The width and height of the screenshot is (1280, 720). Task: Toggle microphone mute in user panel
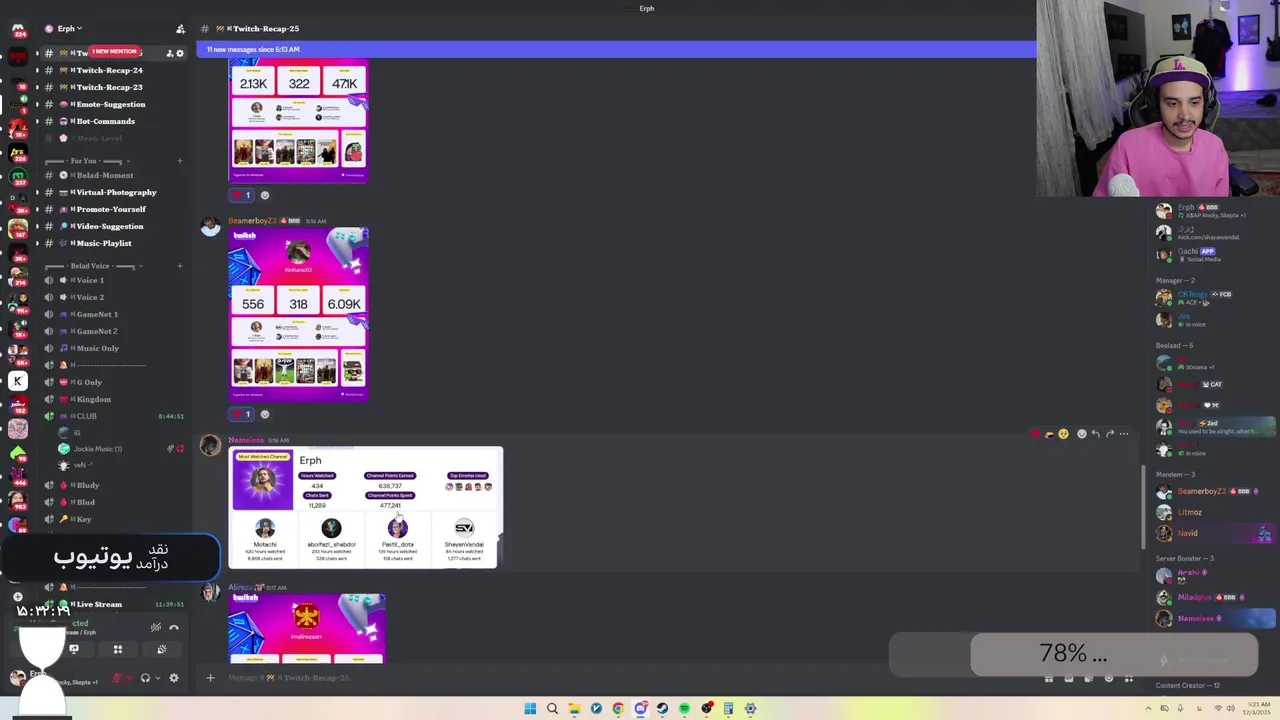(117, 678)
